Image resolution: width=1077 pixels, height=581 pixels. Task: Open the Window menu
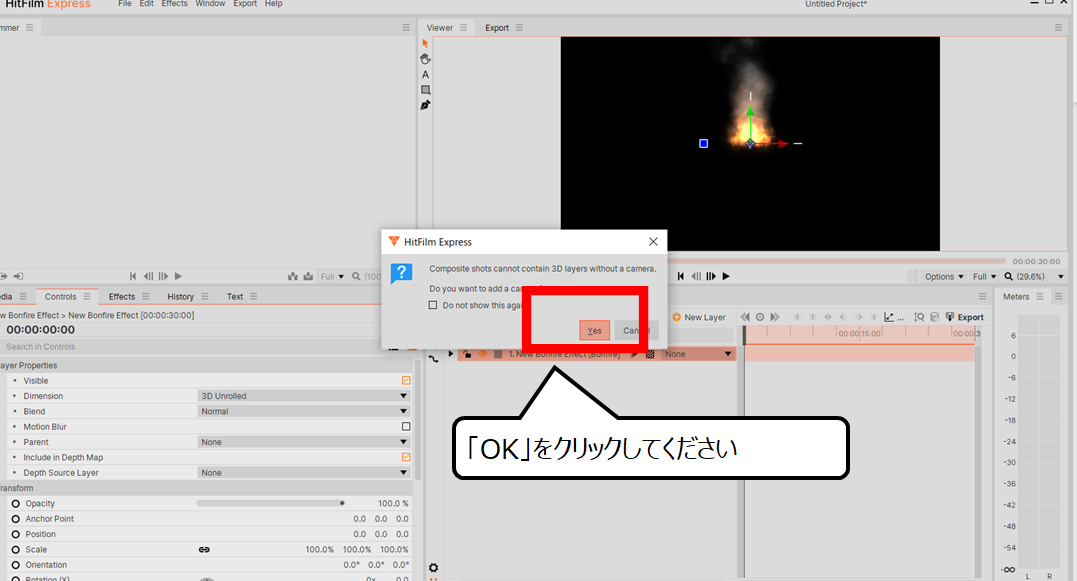point(210,3)
